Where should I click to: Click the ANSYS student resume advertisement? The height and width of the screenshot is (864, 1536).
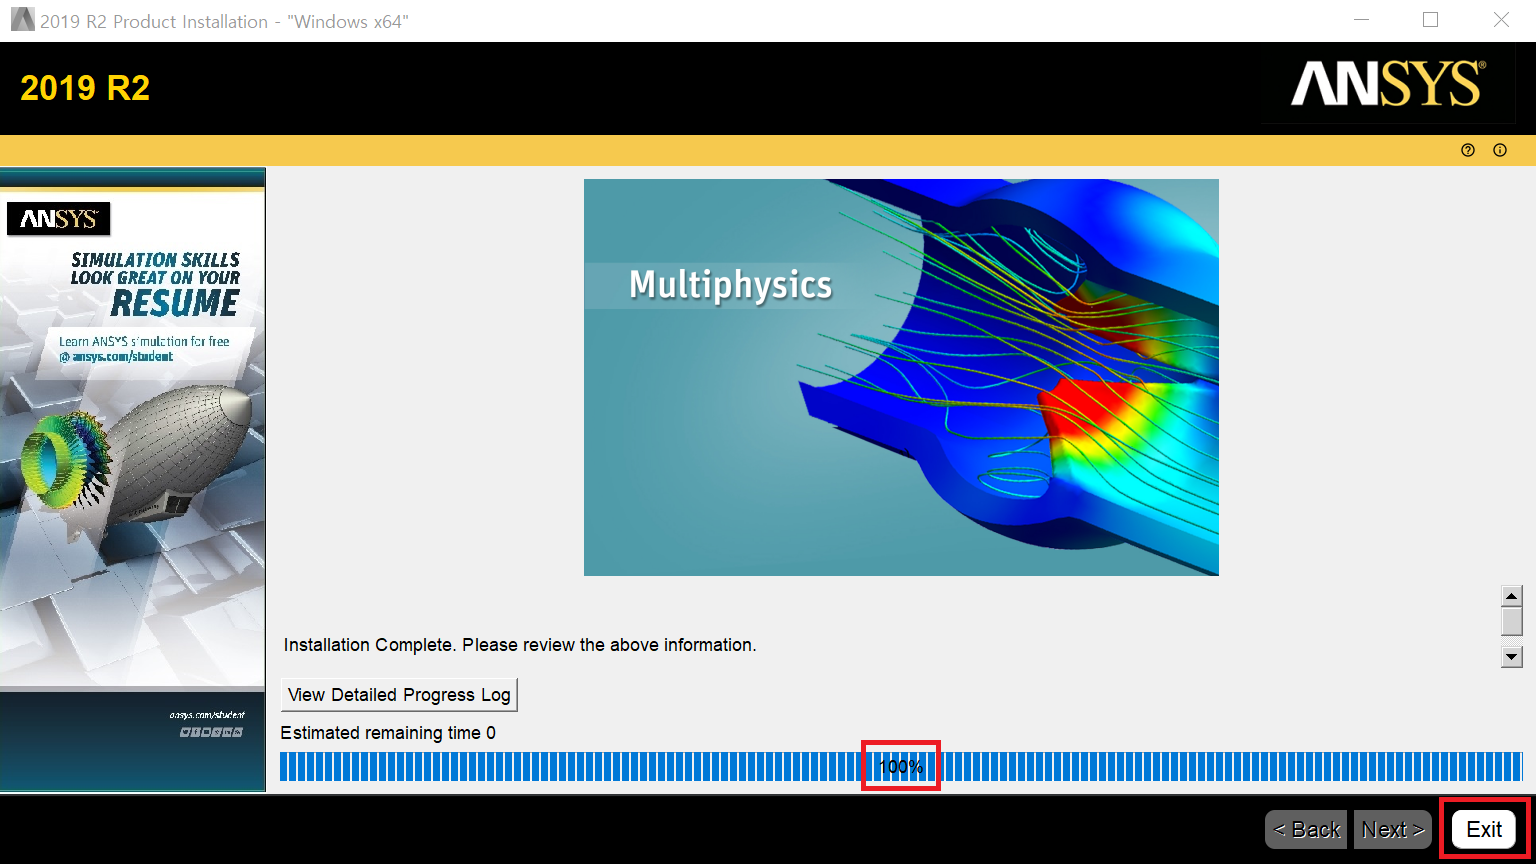point(133,479)
